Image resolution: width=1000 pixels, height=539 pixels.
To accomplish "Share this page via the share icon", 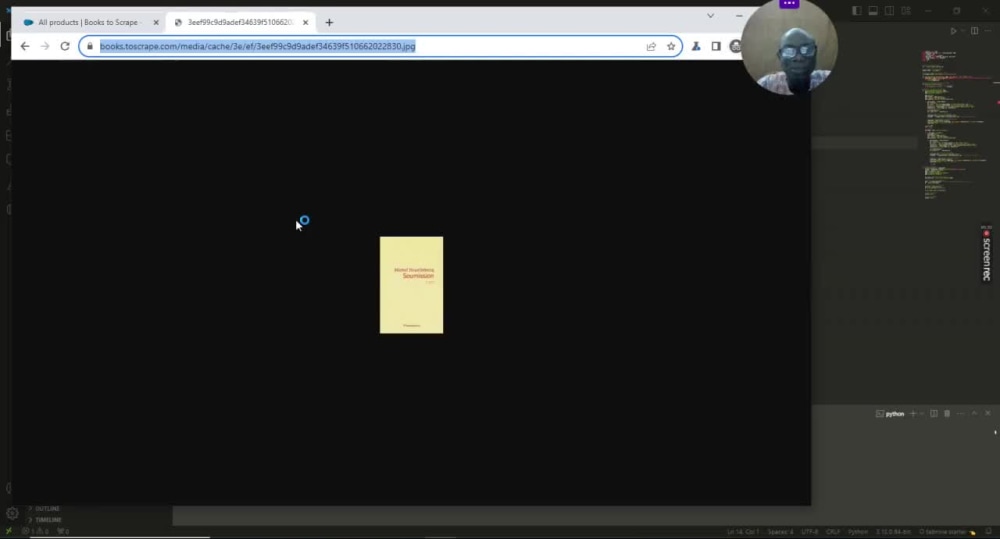I will pyautogui.click(x=651, y=46).
